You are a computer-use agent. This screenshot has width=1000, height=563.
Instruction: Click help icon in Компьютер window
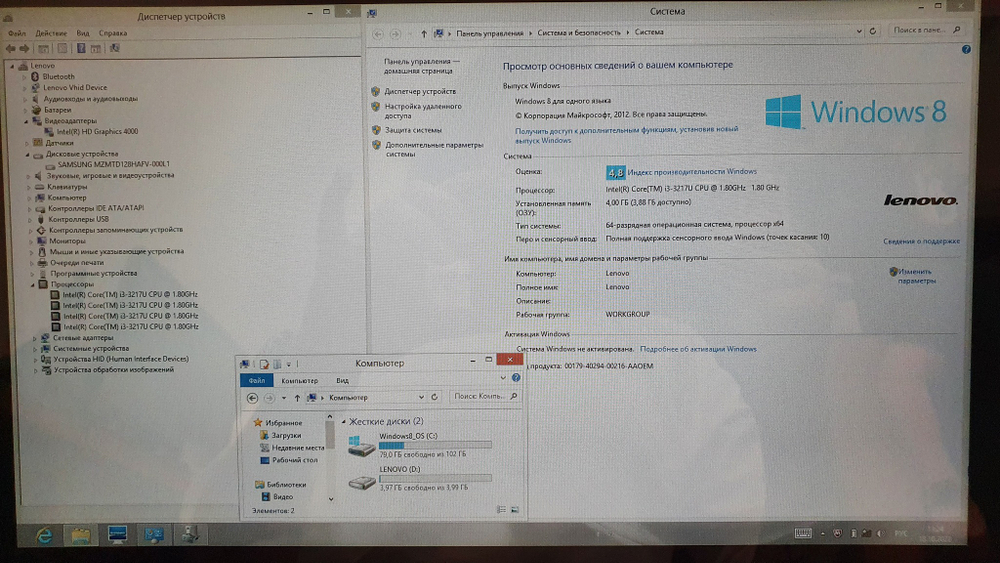[516, 378]
